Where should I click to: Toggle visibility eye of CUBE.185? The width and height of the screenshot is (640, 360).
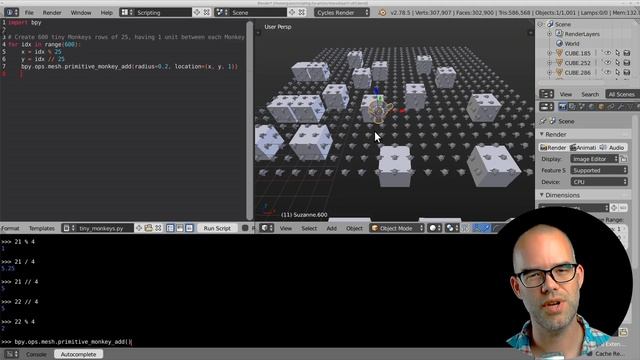pyautogui.click(x=607, y=53)
